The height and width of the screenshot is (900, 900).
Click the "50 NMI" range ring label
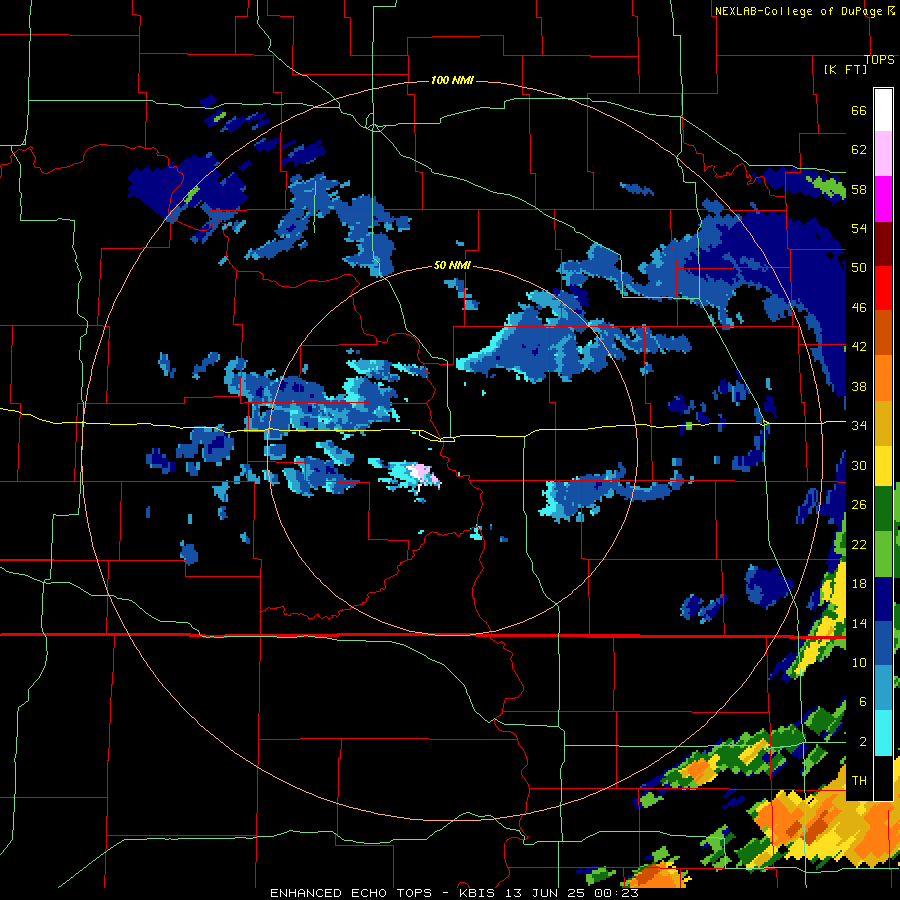click(452, 265)
